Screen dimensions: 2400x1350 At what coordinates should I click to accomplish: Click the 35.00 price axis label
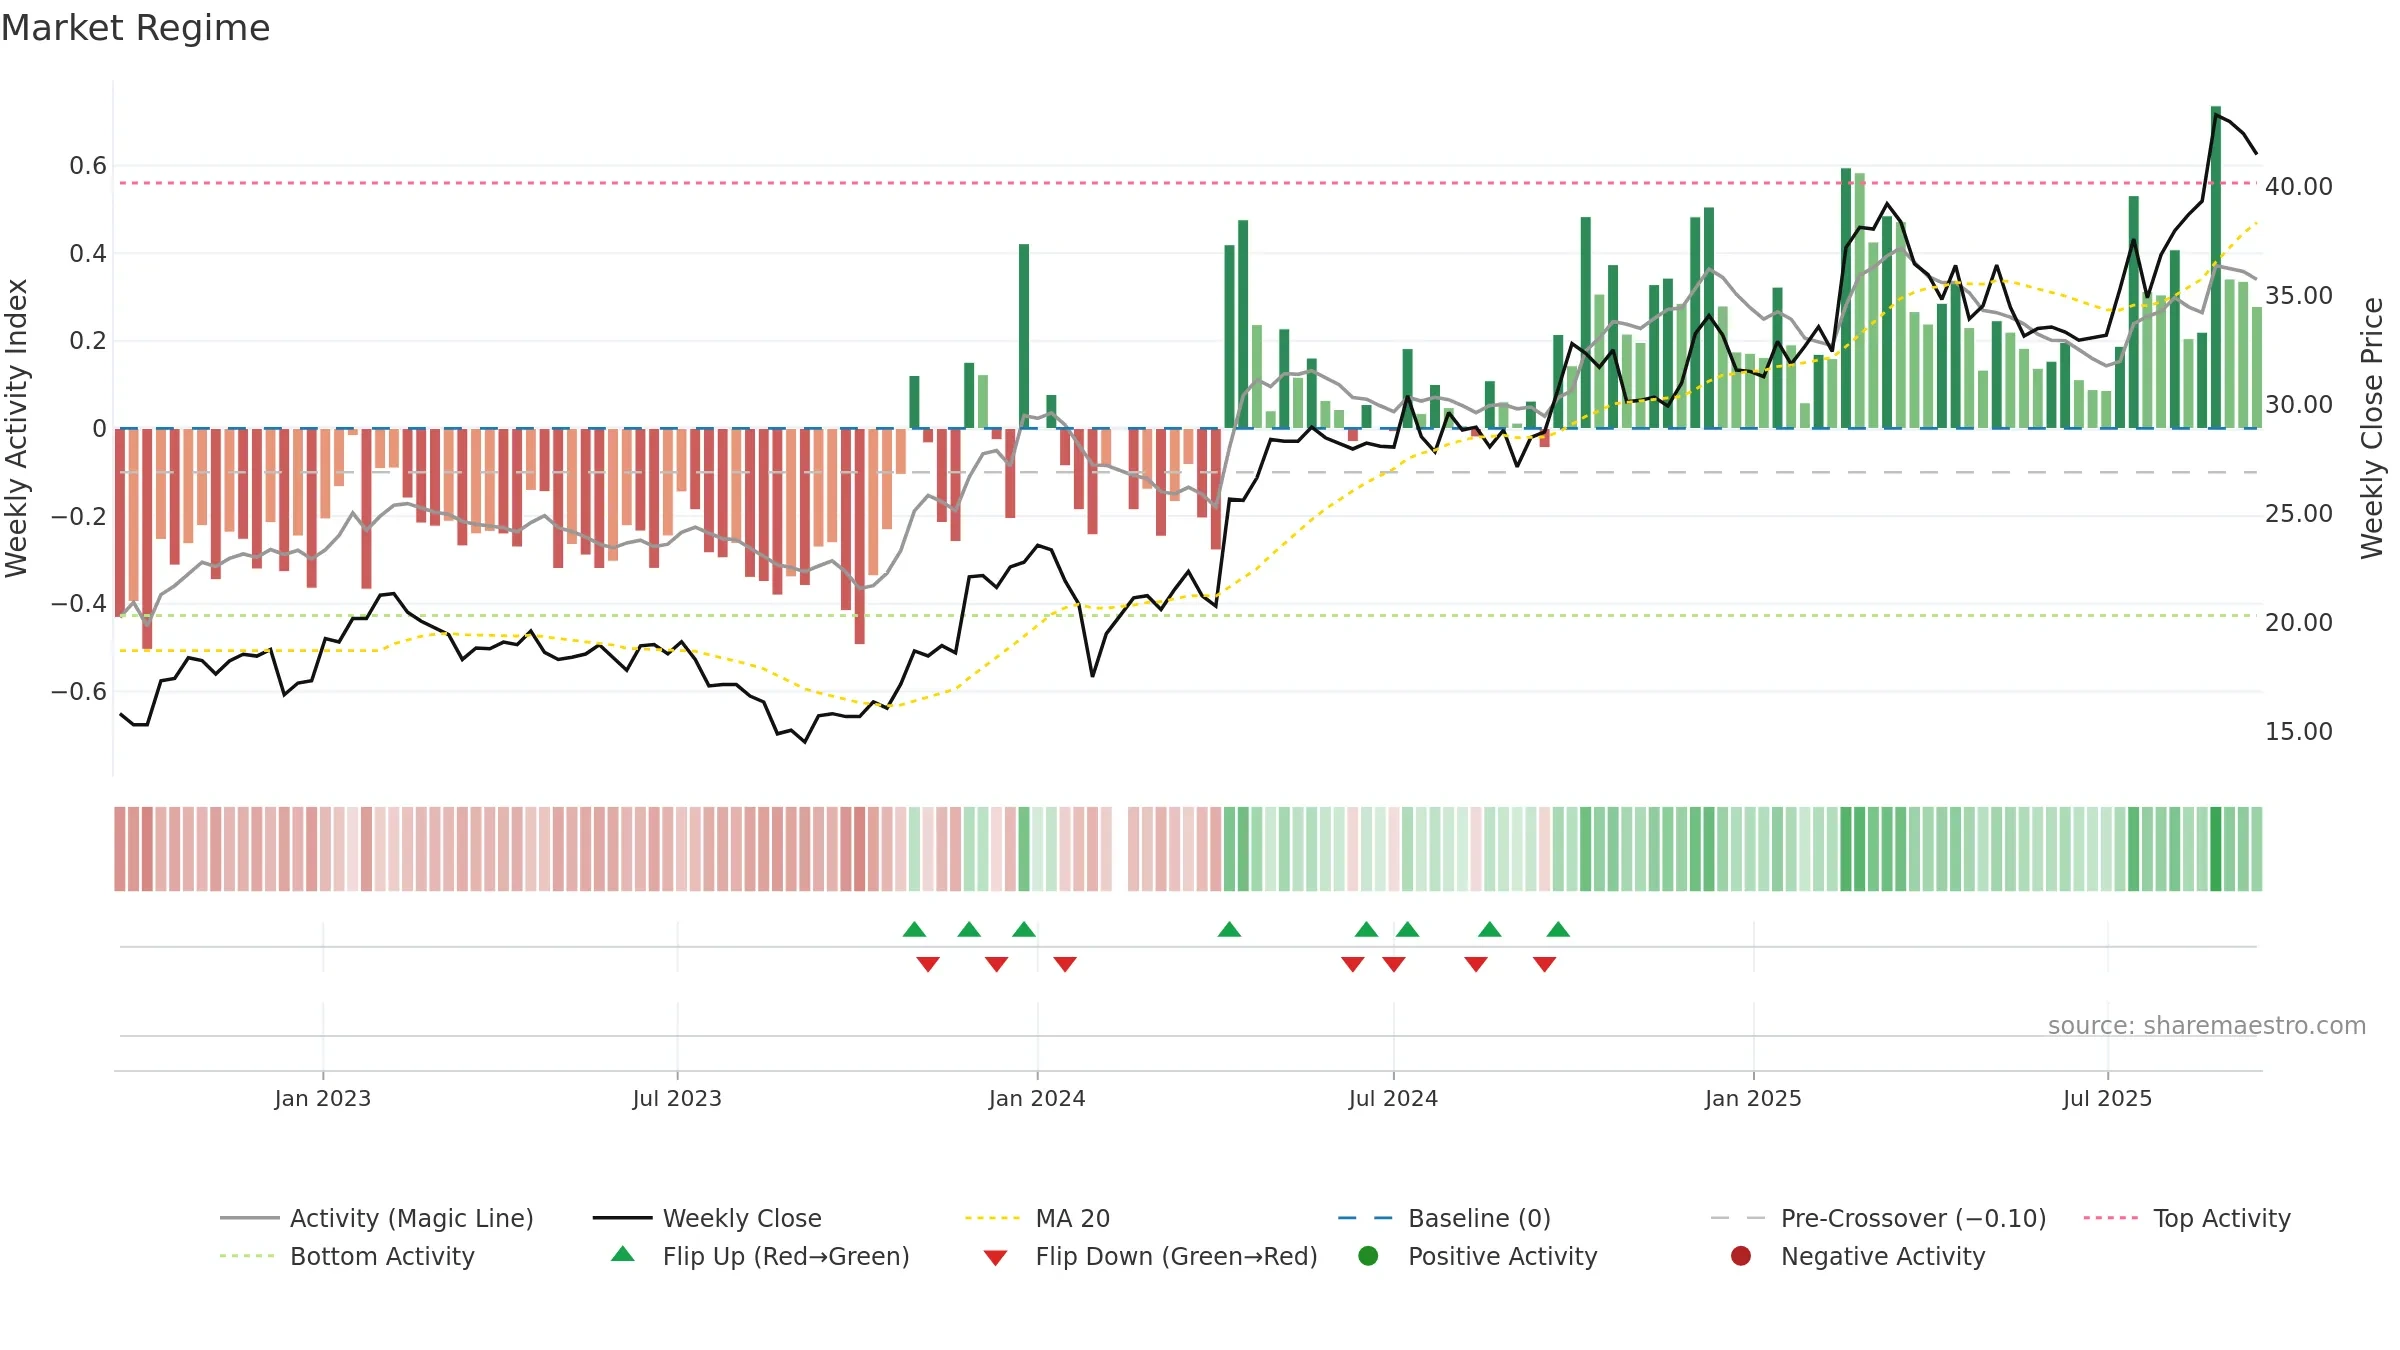click(2298, 295)
